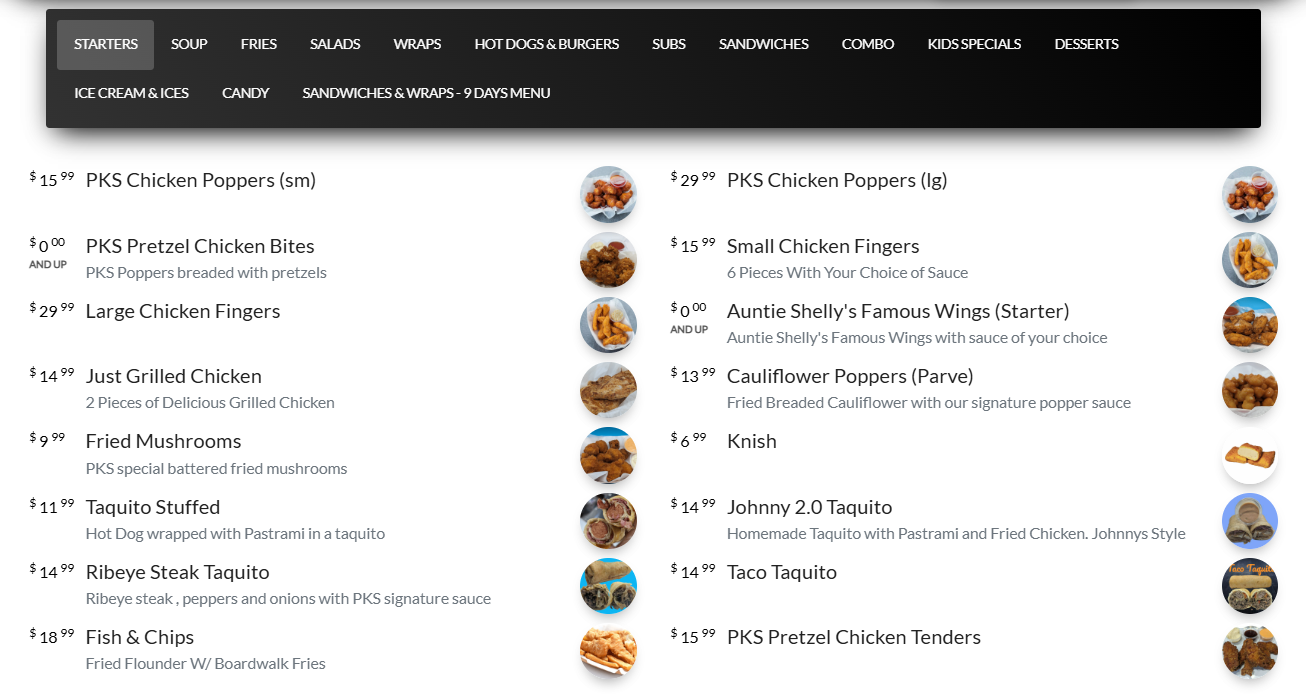View the Johnny 2.0 Taquito picture
1306x697 pixels.
(x=1249, y=521)
